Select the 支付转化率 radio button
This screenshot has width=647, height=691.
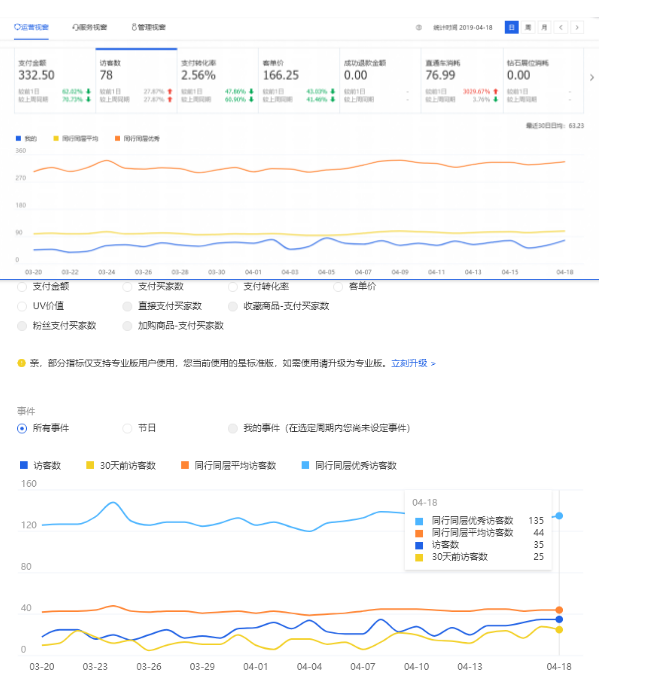click(x=233, y=287)
